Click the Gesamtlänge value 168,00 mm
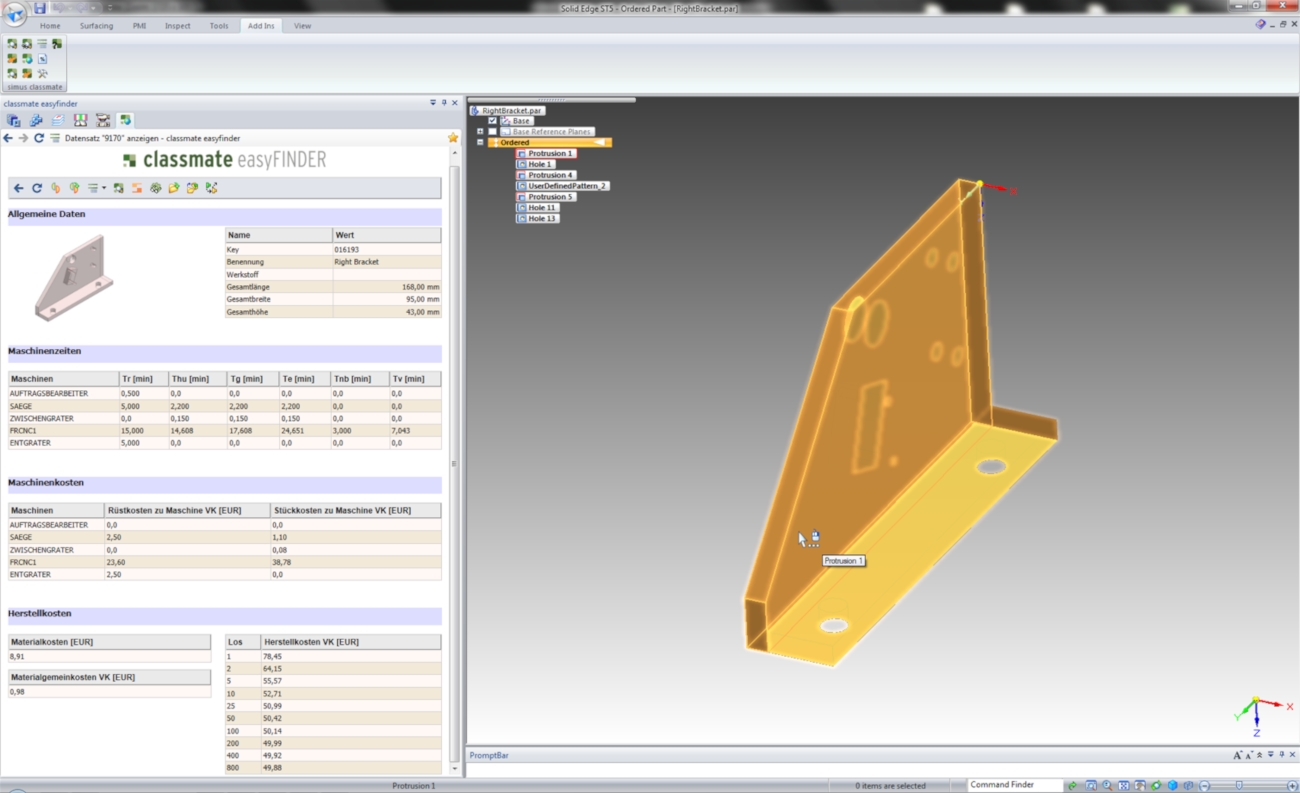Viewport: 1300px width, 793px height. [x=420, y=287]
